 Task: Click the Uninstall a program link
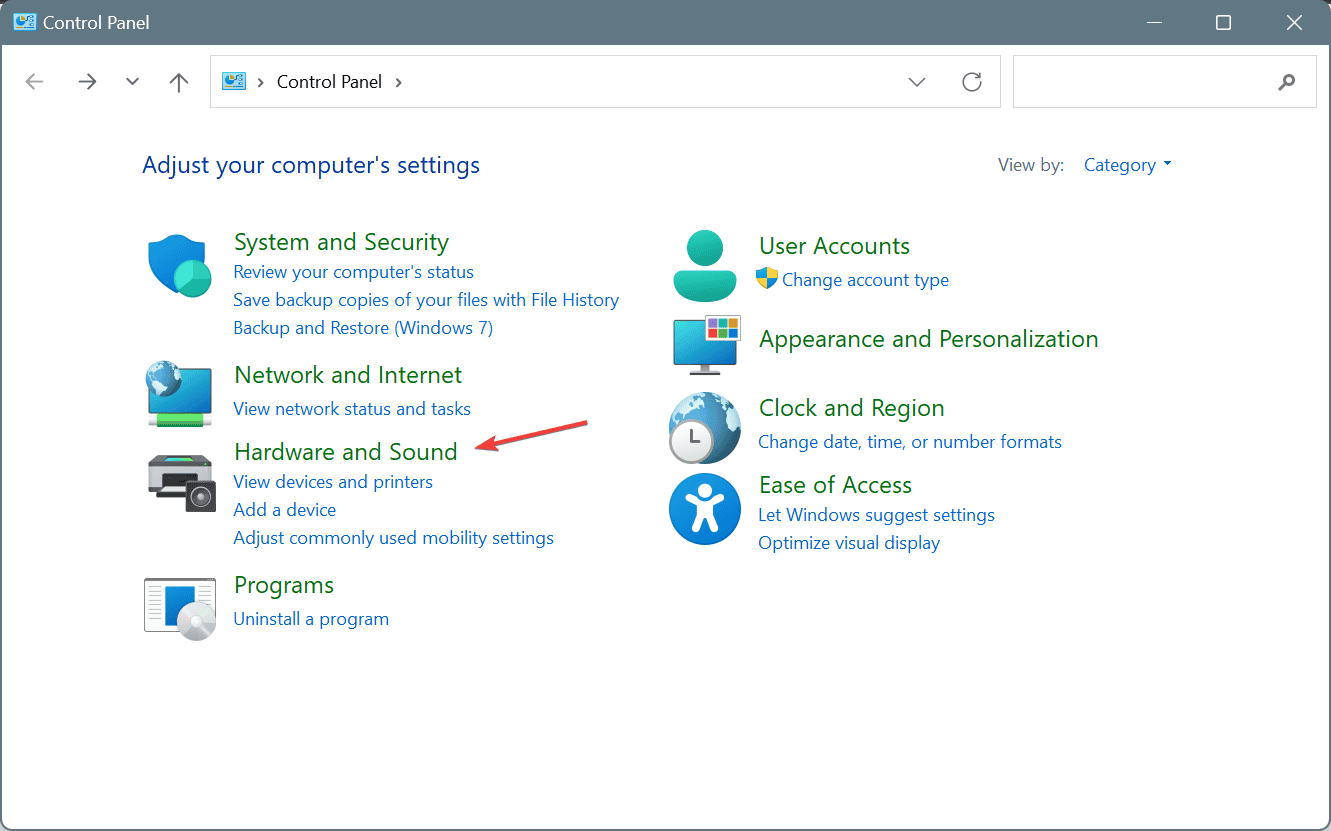click(x=311, y=619)
